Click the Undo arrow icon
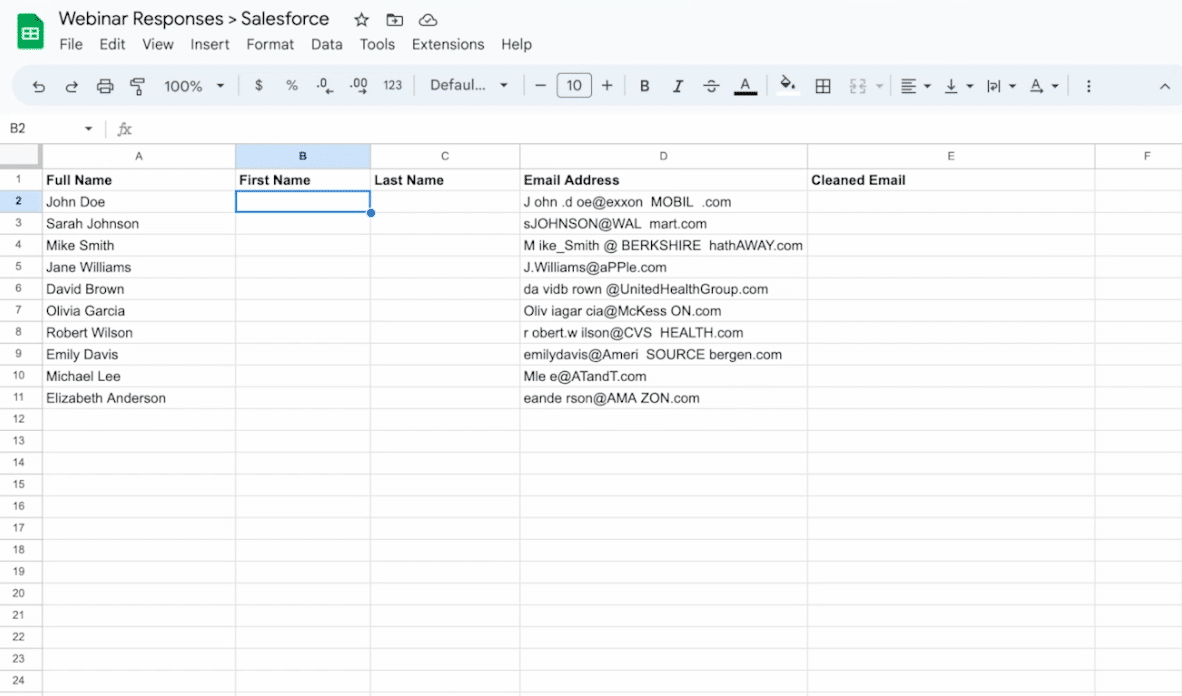The height and width of the screenshot is (696, 1182). [38, 86]
